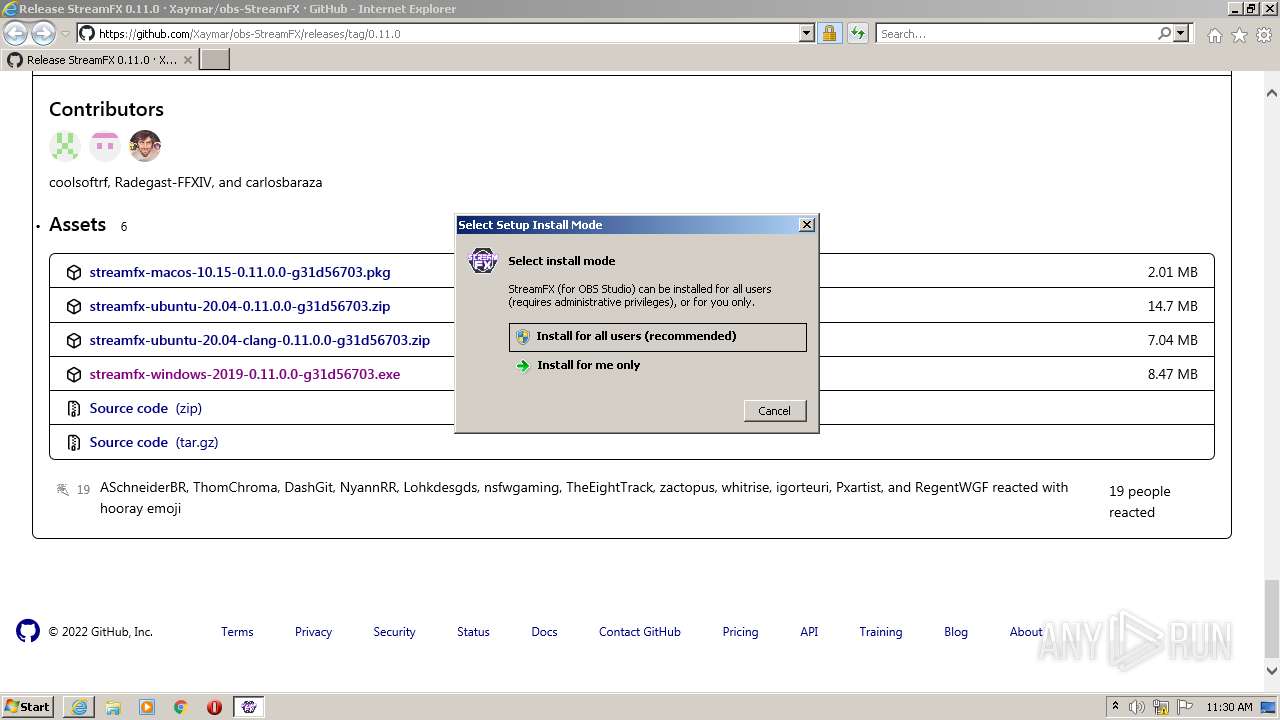Image resolution: width=1280 pixels, height=720 pixels.
Task: Open the address bar URL dropdown
Action: (807, 34)
